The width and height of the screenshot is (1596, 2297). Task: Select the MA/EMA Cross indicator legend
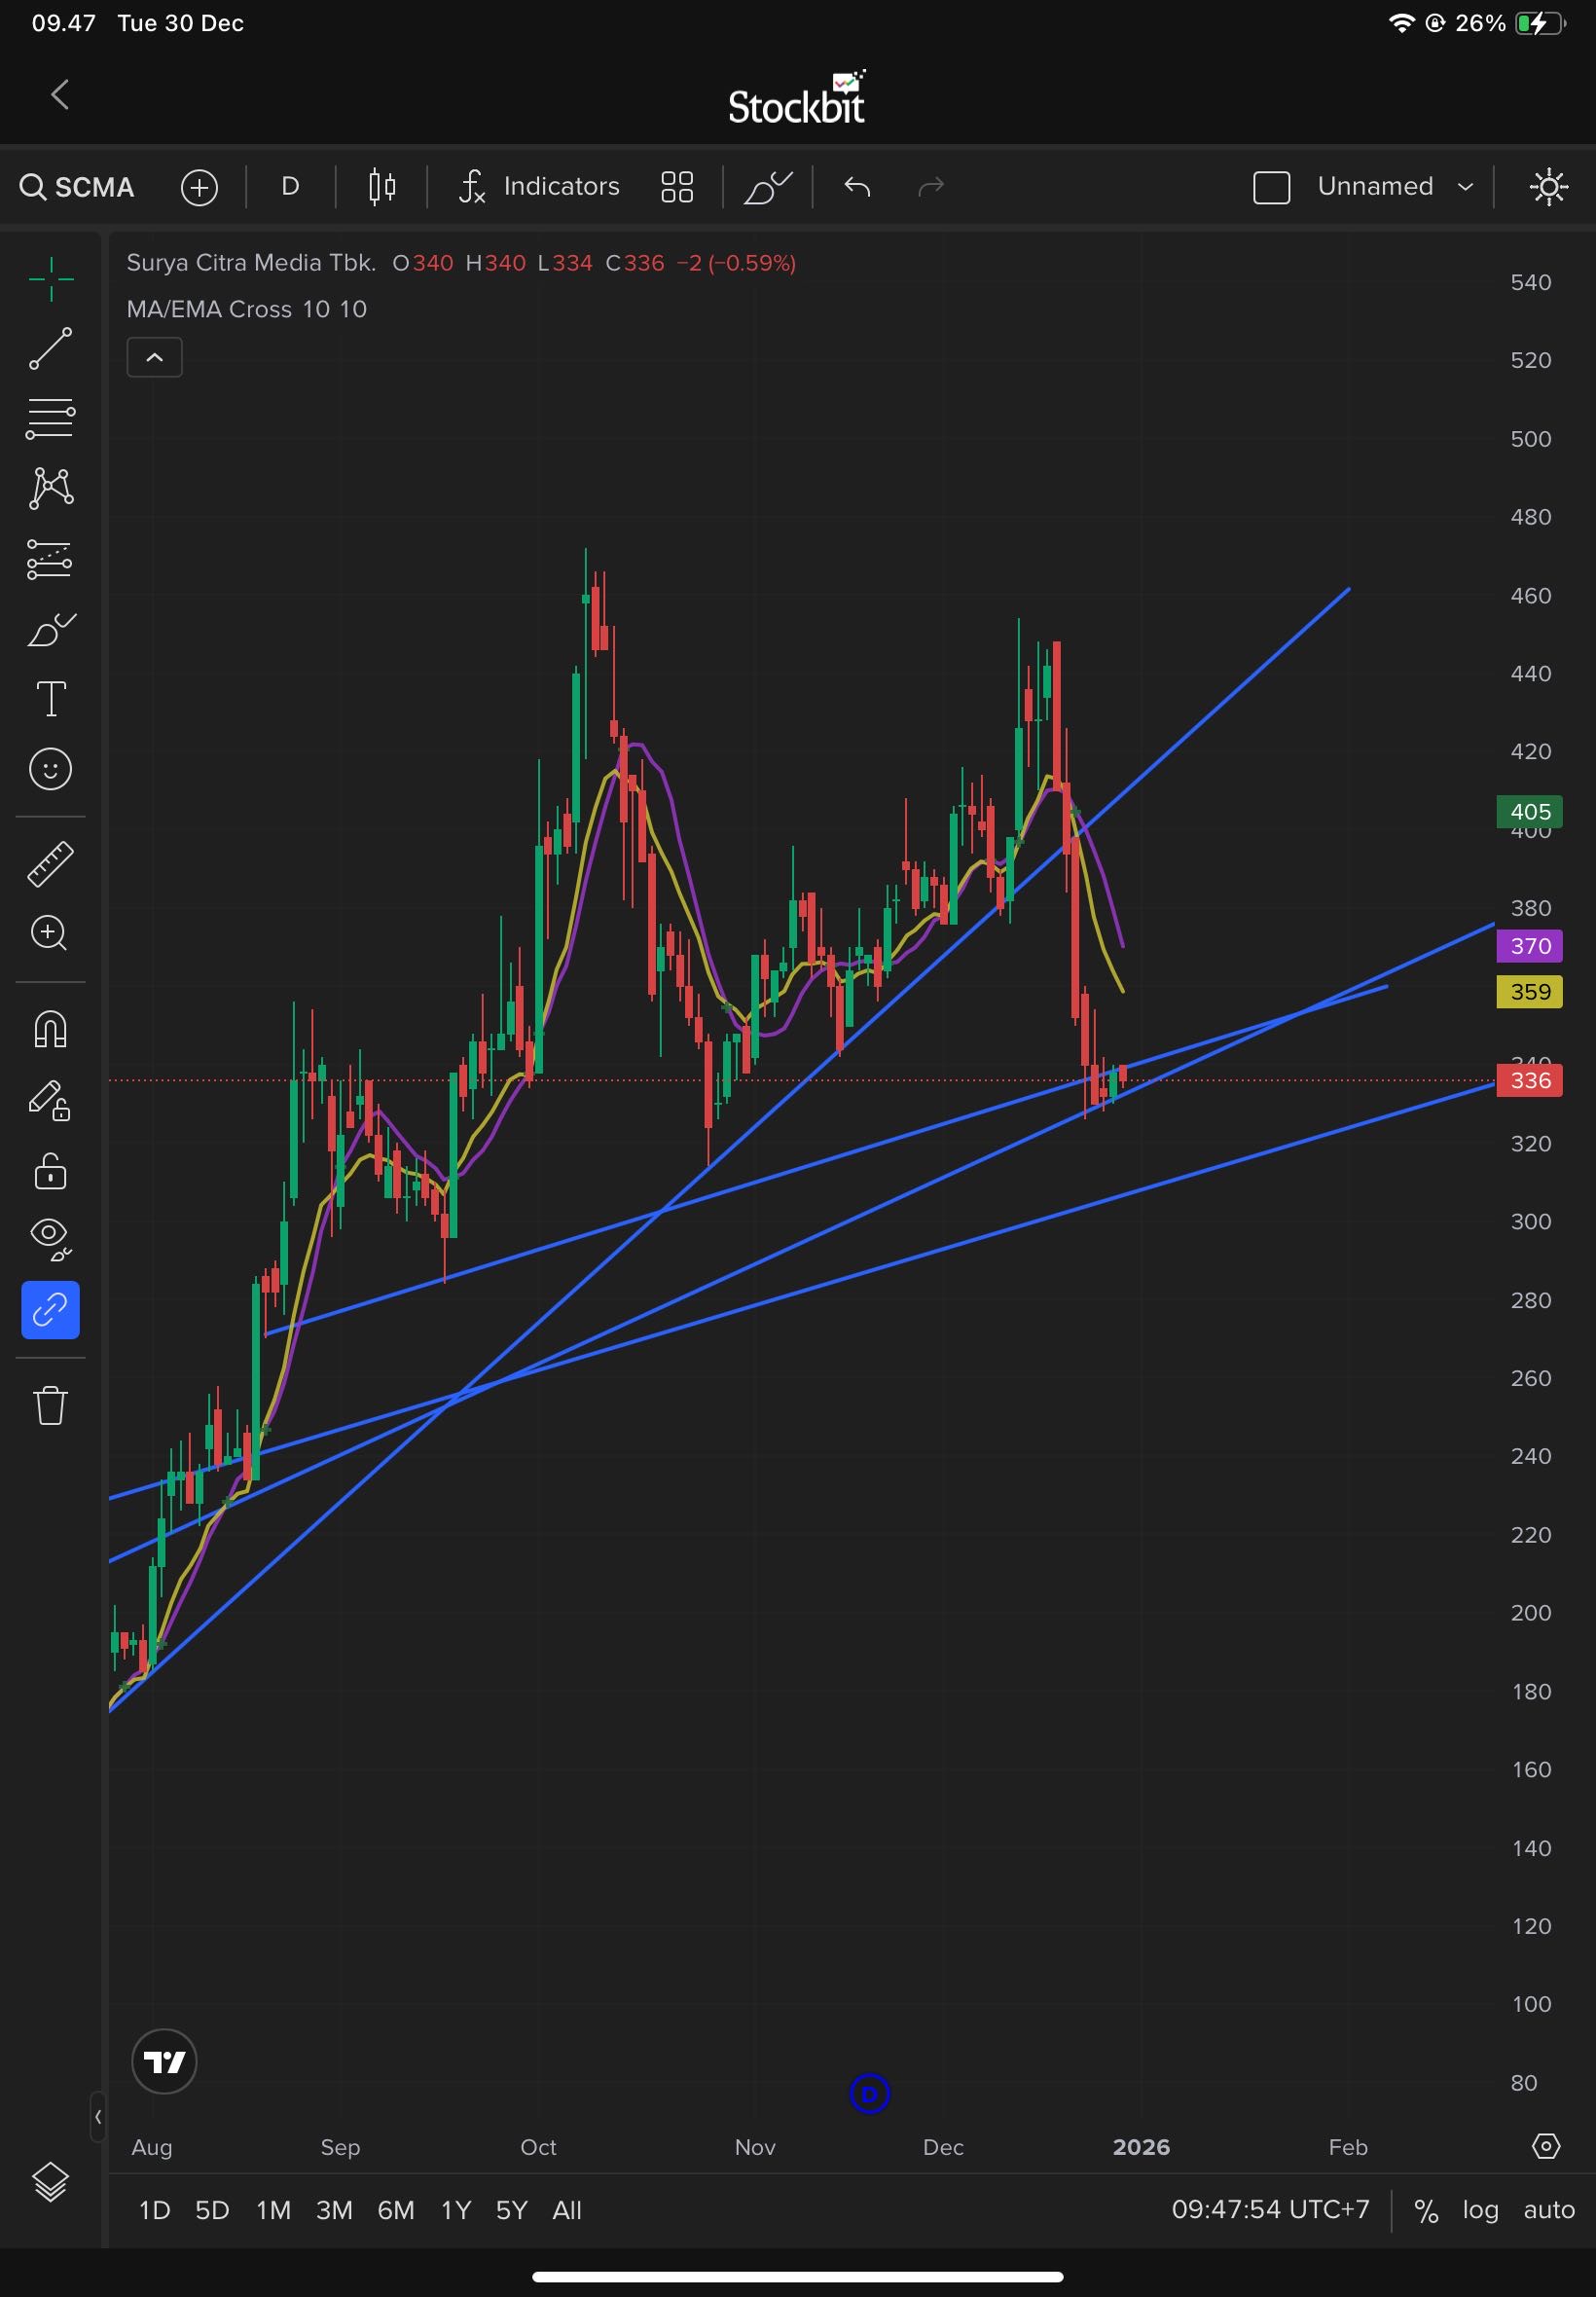click(x=247, y=309)
